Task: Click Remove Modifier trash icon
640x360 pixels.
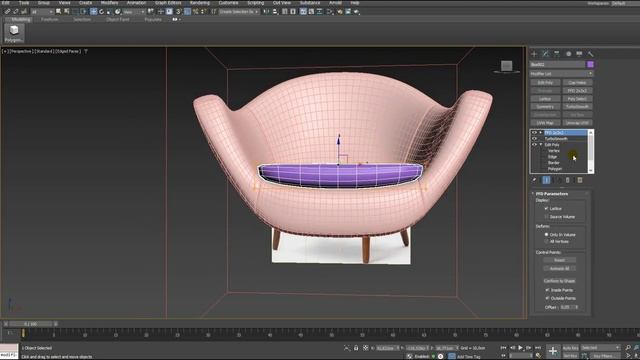Action: 568,180
